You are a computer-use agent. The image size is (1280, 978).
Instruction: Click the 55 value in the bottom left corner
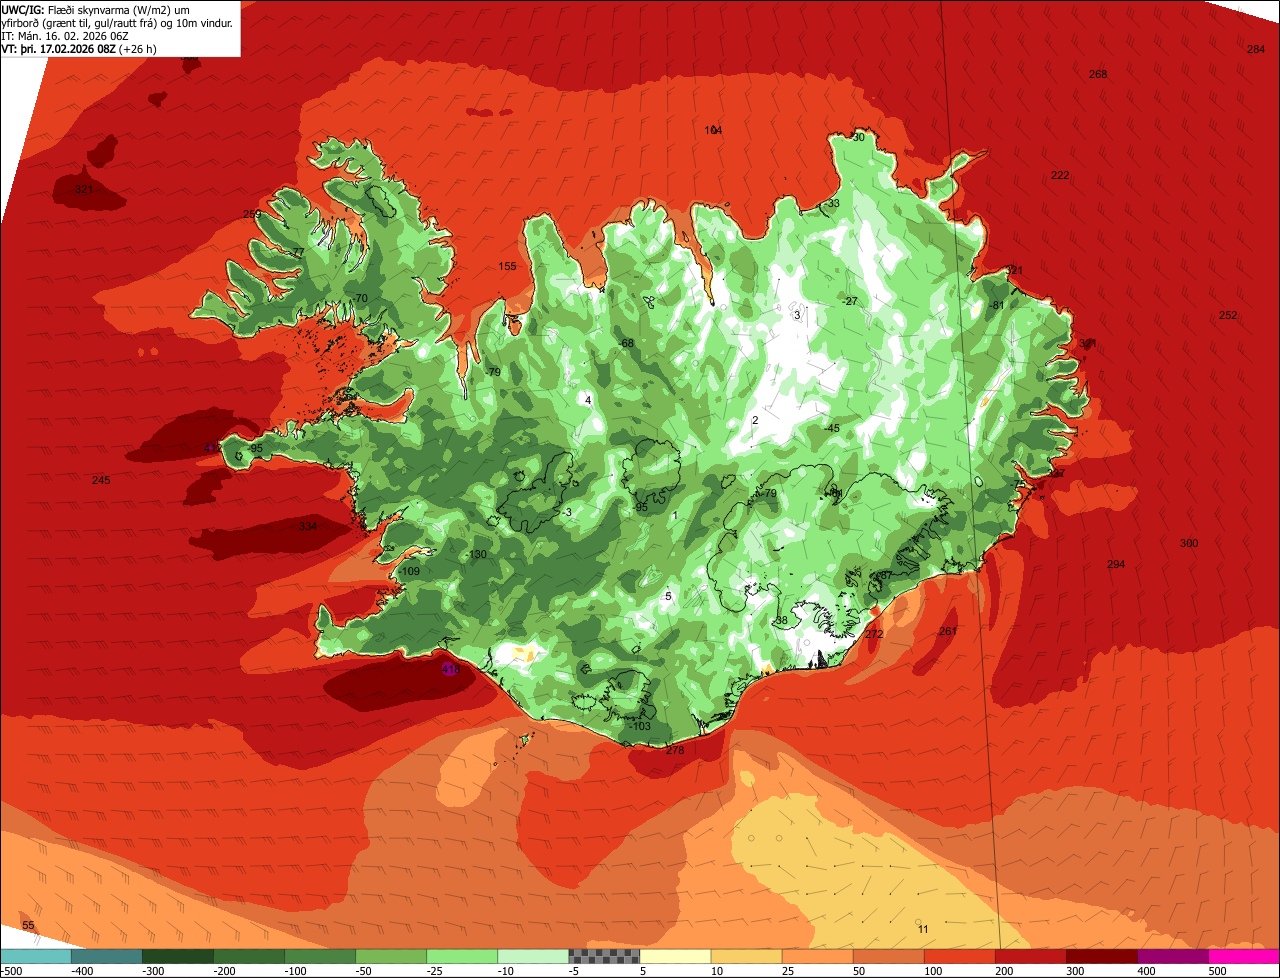coord(28,926)
